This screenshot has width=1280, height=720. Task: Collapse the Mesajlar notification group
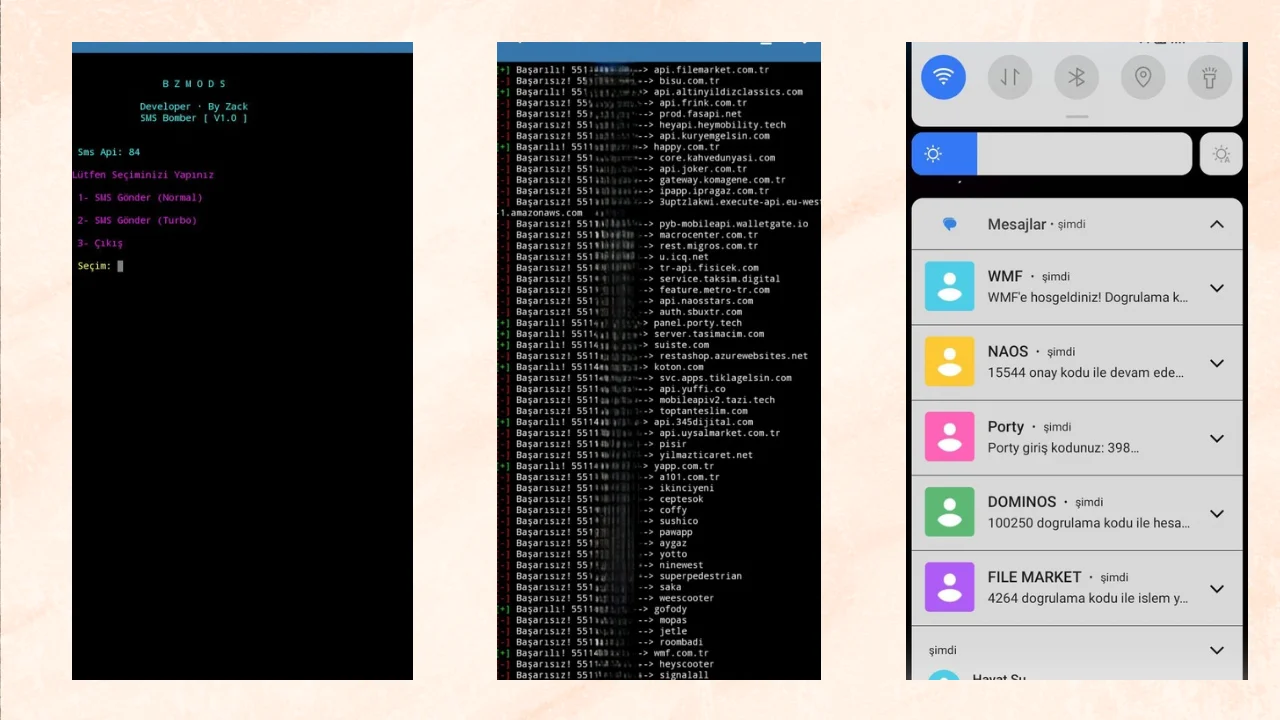(x=1217, y=224)
